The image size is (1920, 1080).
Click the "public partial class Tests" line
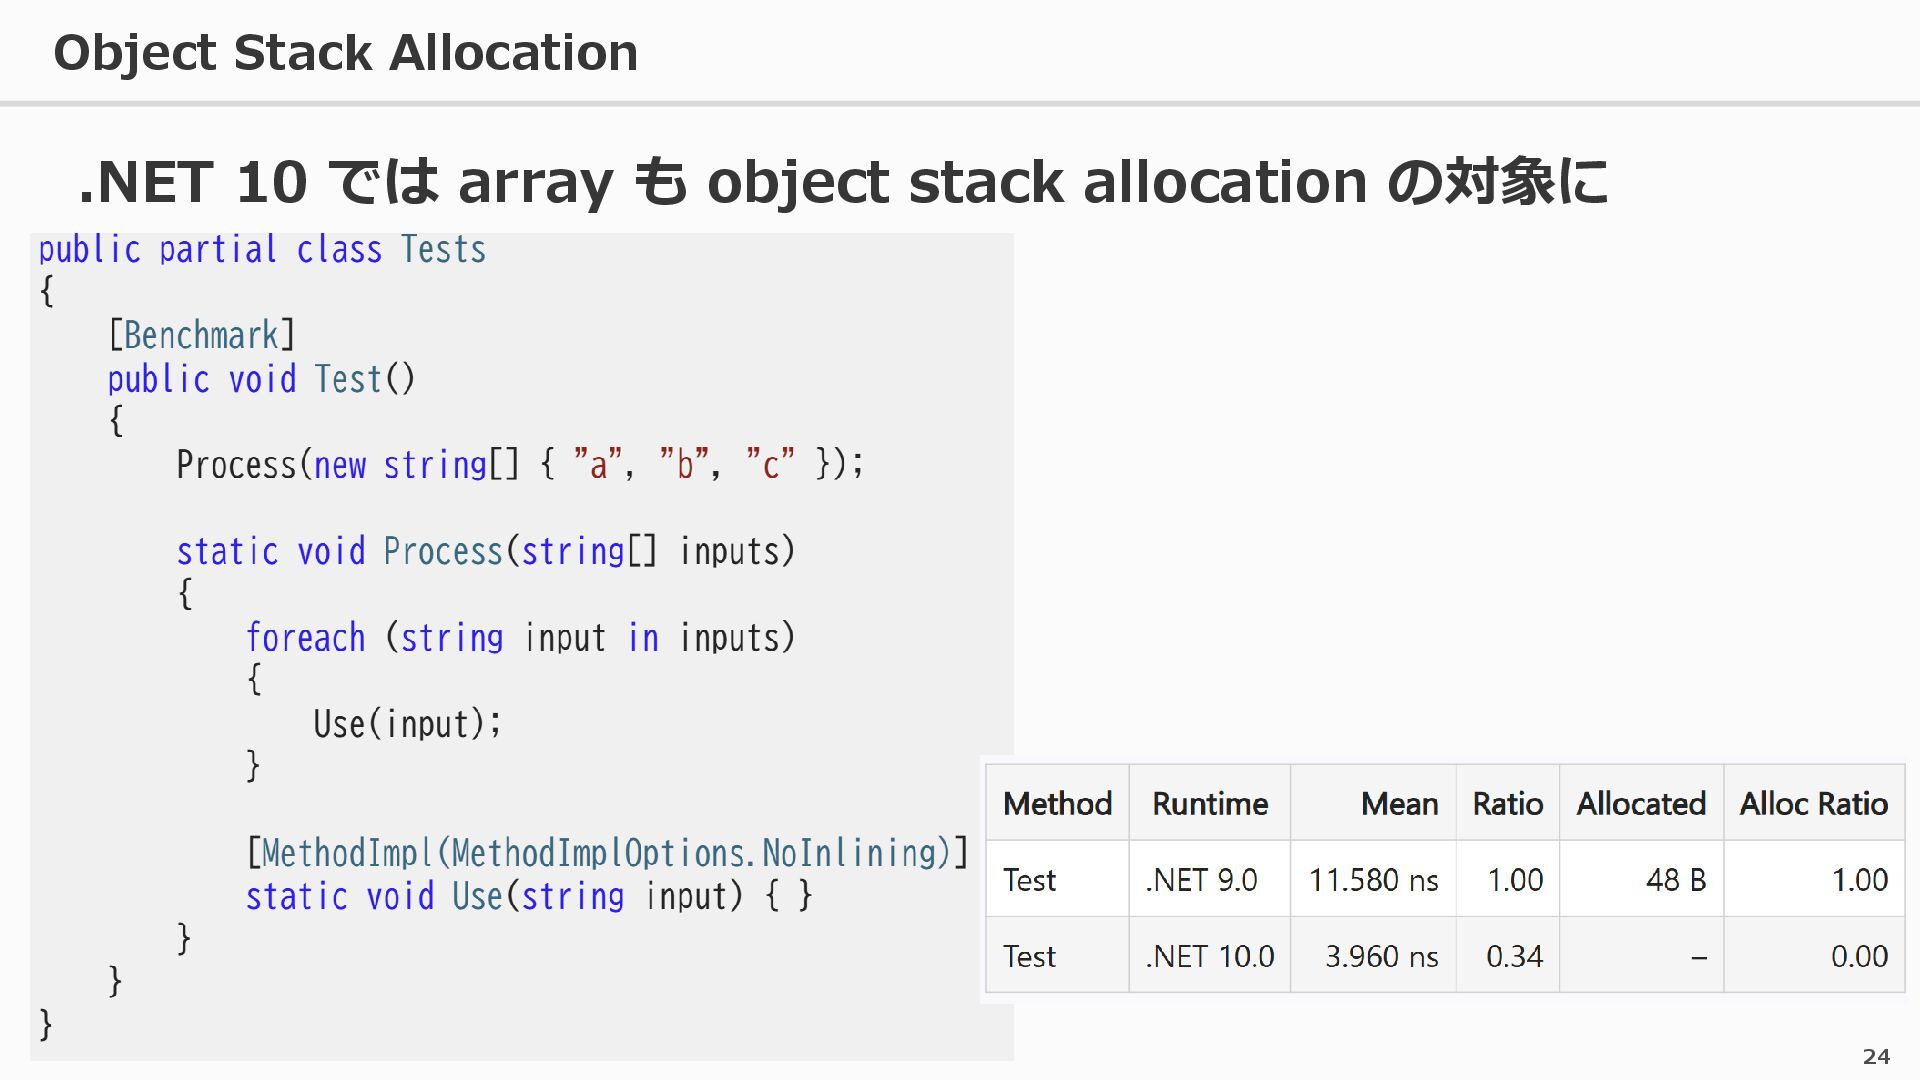tap(262, 250)
